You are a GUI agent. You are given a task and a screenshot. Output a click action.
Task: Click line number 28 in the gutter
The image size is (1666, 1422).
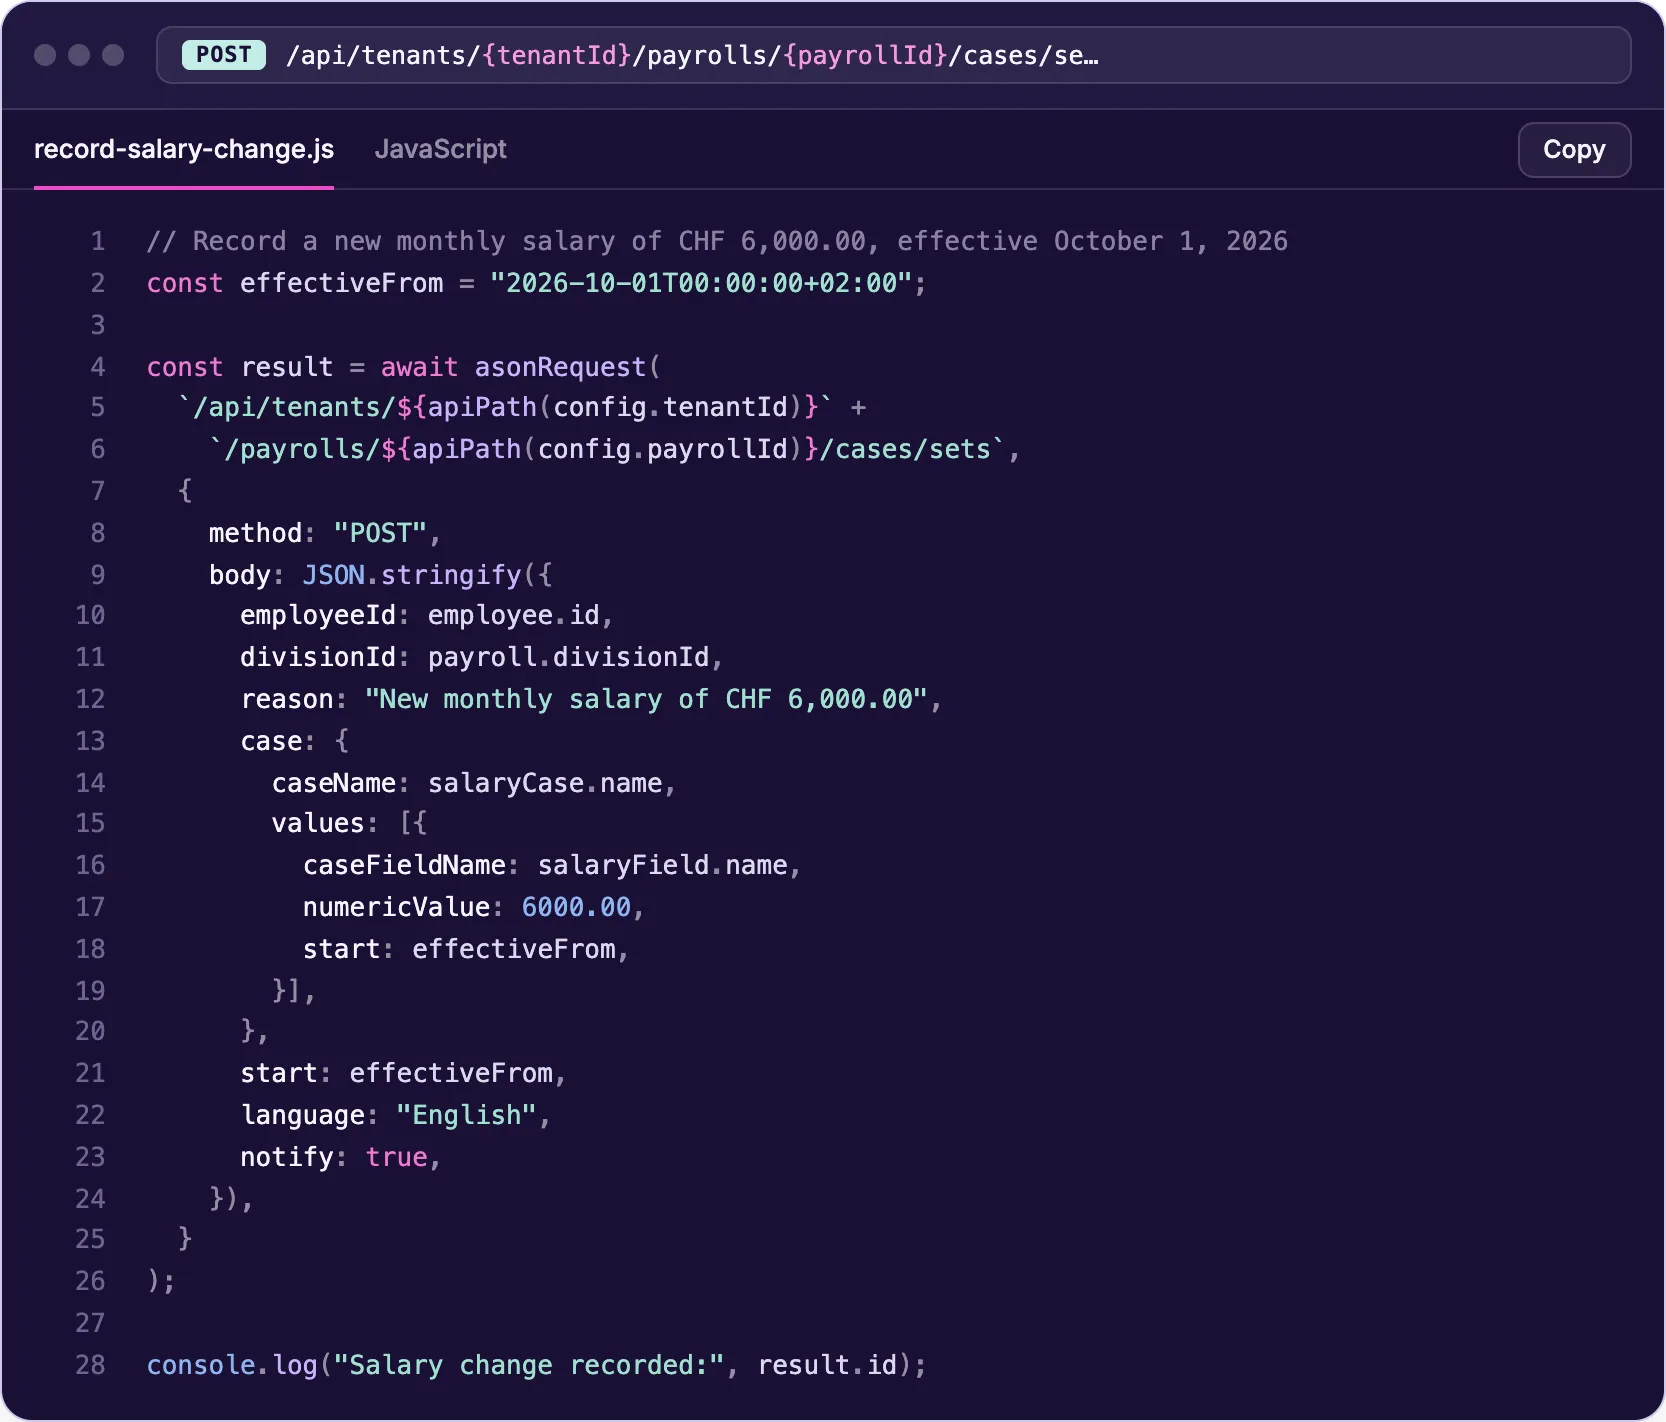click(90, 1365)
